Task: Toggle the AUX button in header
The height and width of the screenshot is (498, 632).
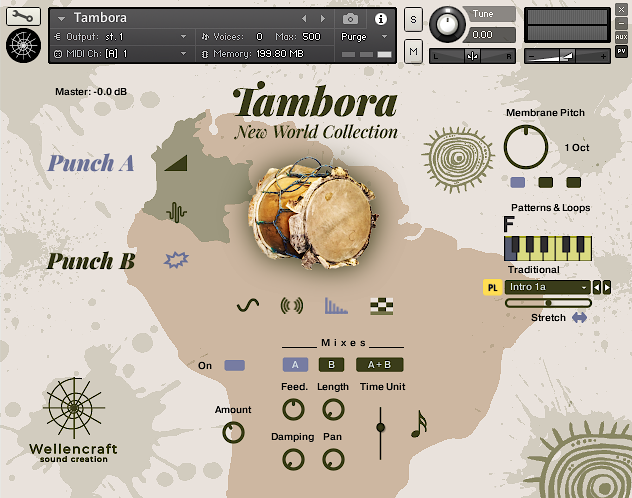Action: (621, 37)
